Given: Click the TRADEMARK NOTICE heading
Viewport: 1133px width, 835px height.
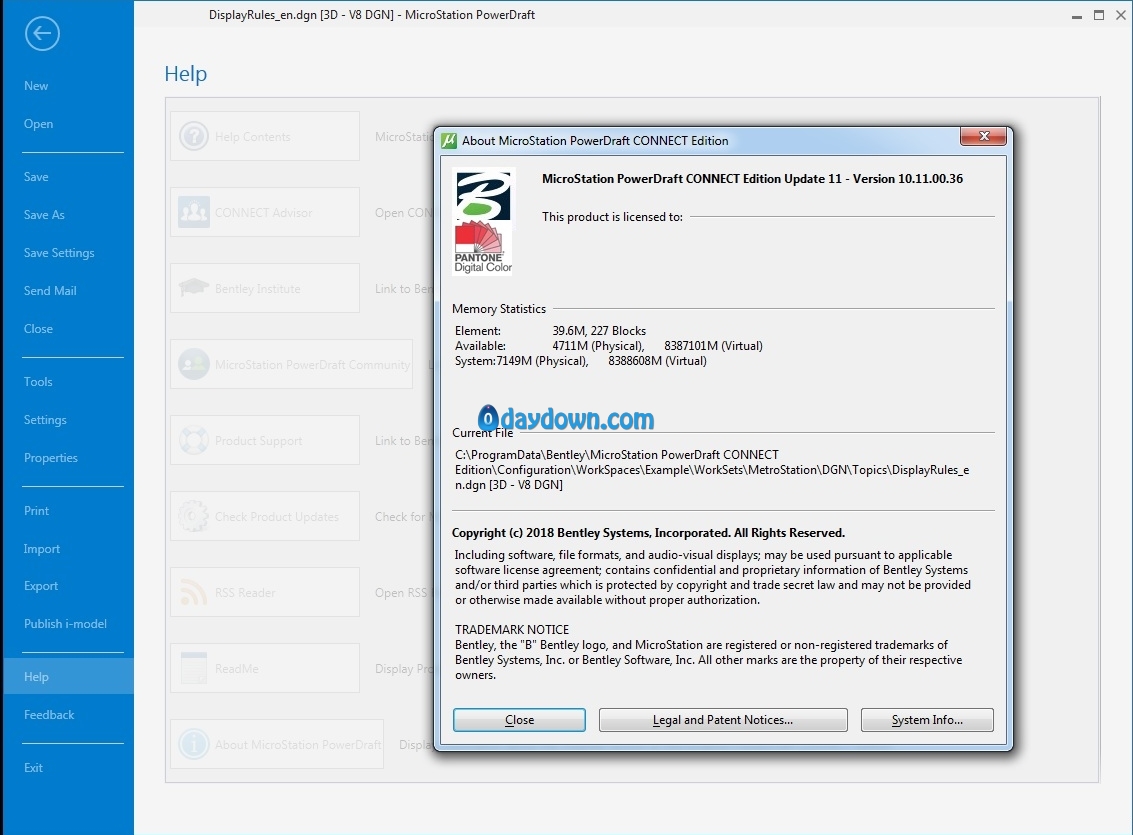Looking at the screenshot, I should click(512, 630).
